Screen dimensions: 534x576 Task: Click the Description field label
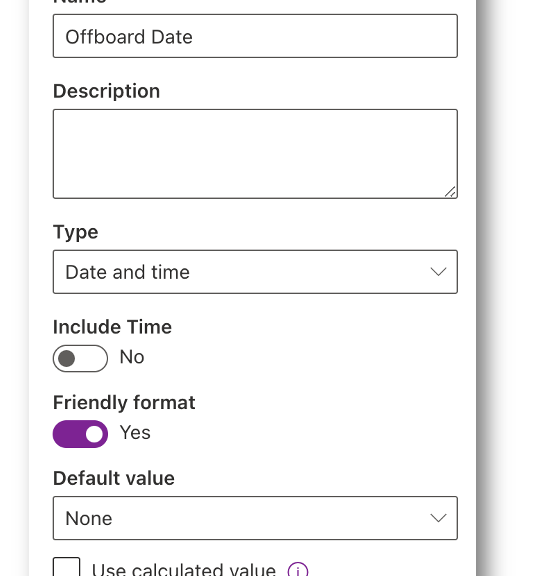click(x=107, y=91)
